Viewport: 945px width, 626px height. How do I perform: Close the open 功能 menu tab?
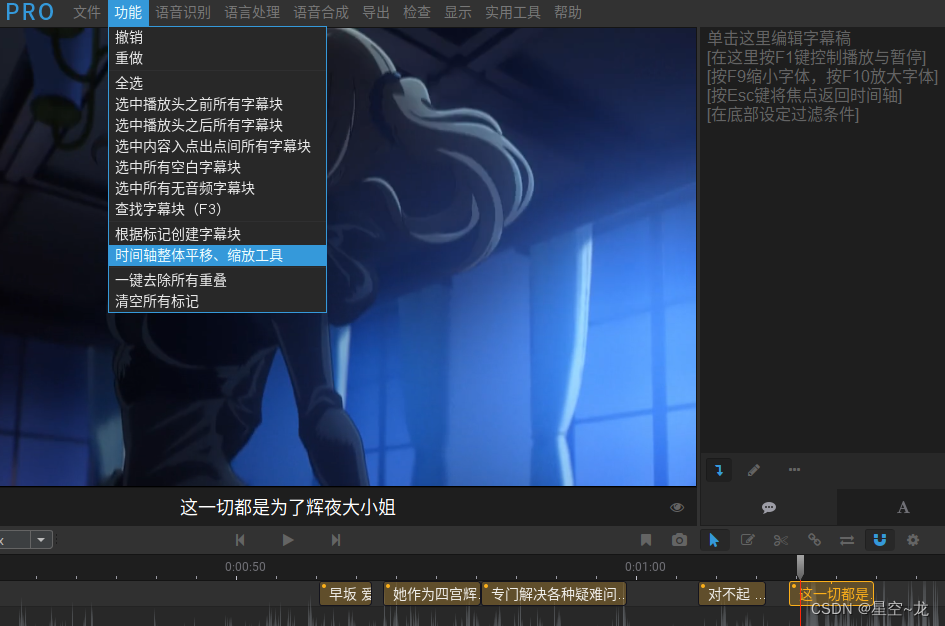(x=128, y=13)
